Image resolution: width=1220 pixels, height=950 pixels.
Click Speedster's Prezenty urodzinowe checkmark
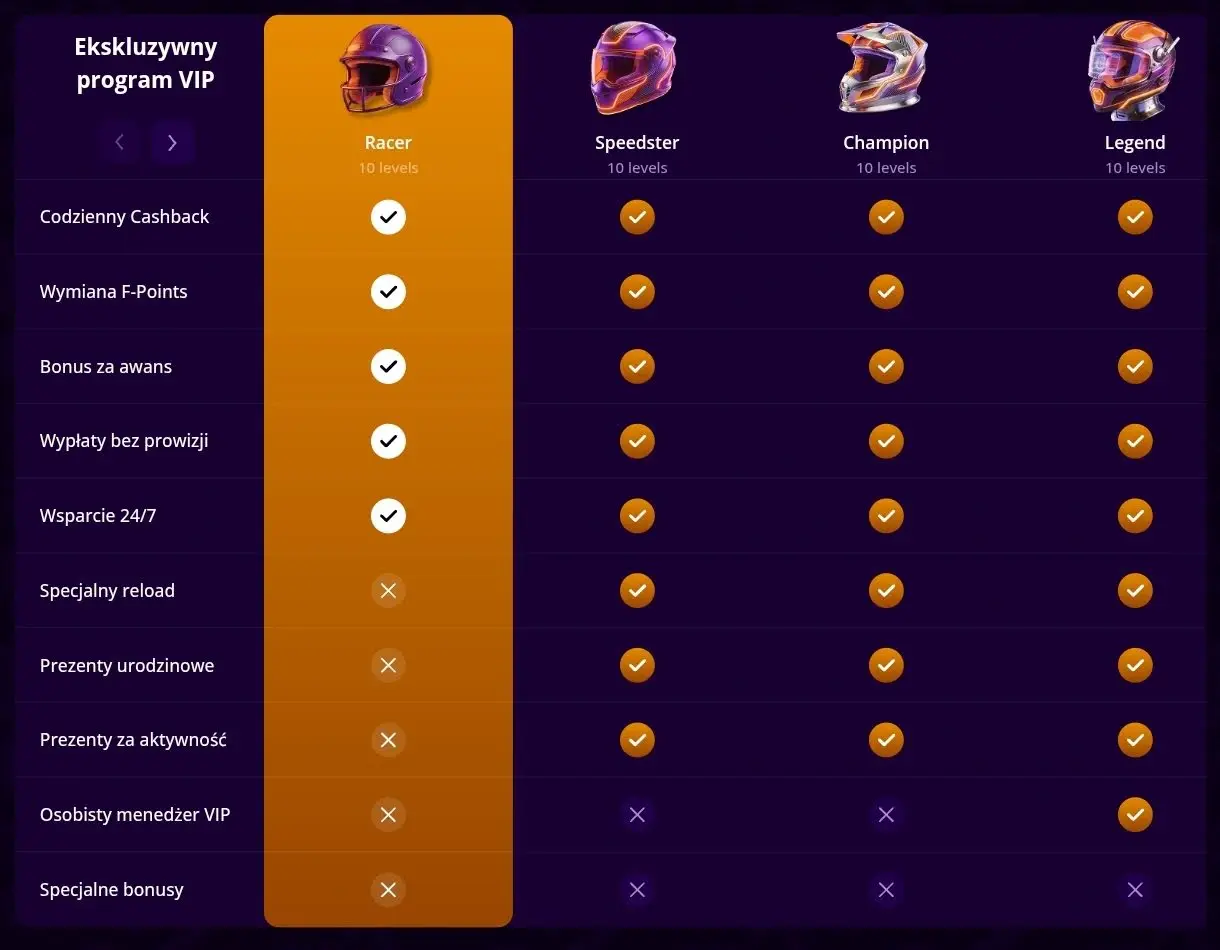(x=637, y=665)
